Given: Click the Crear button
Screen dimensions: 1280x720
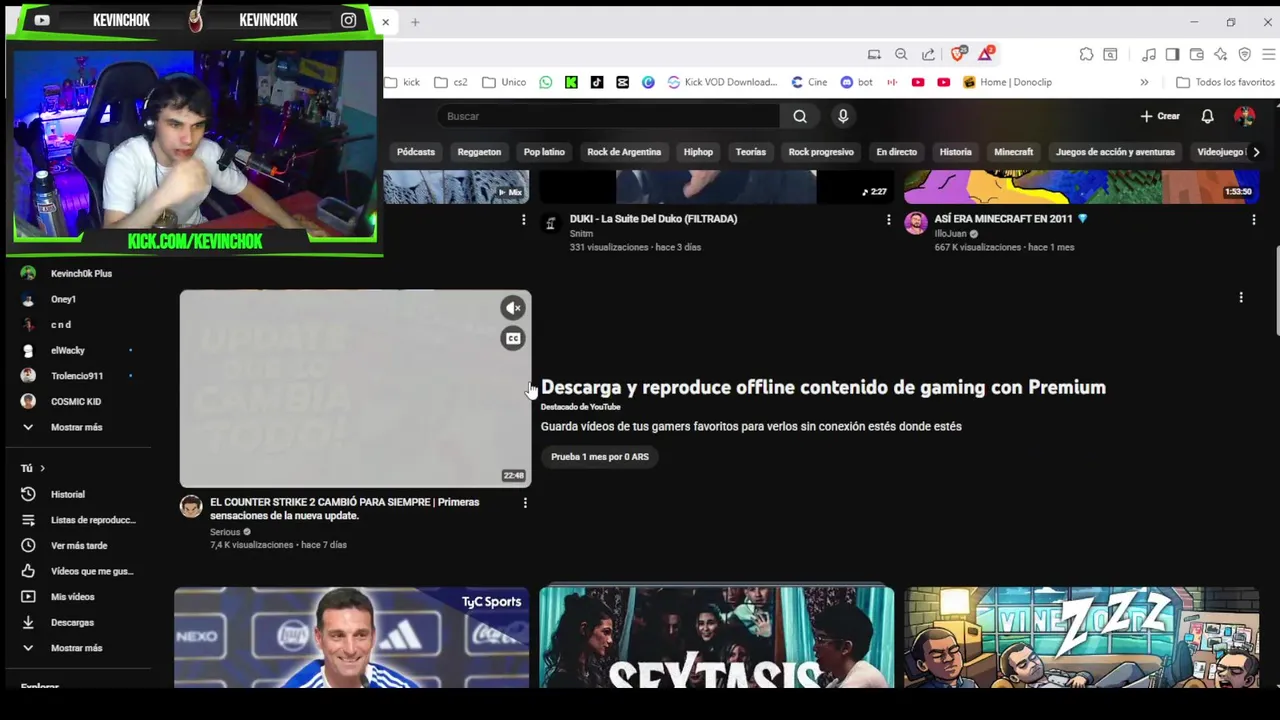Looking at the screenshot, I should (1160, 116).
